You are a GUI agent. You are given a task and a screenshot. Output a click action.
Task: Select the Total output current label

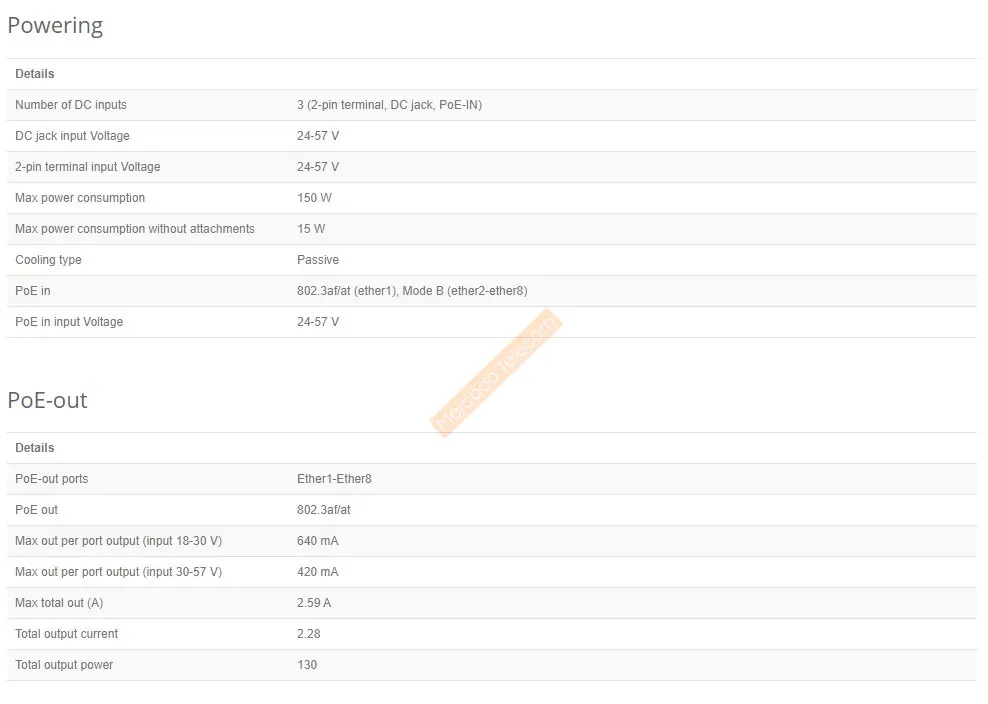point(66,634)
